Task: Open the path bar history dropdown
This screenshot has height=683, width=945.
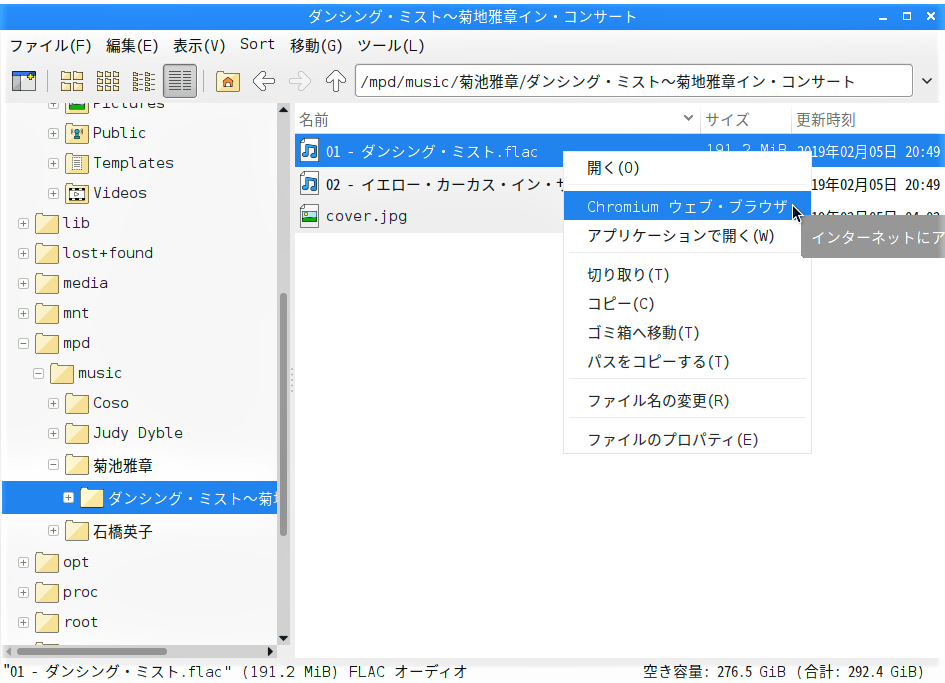Action: click(925, 82)
